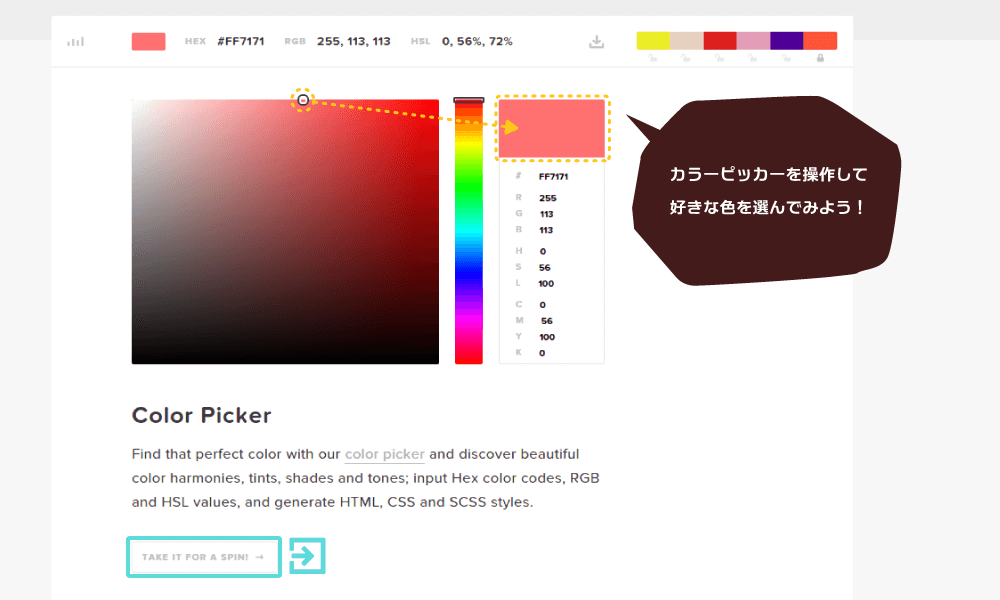Click the Y field showing 100
The width and height of the screenshot is (1000, 600).
pos(547,337)
